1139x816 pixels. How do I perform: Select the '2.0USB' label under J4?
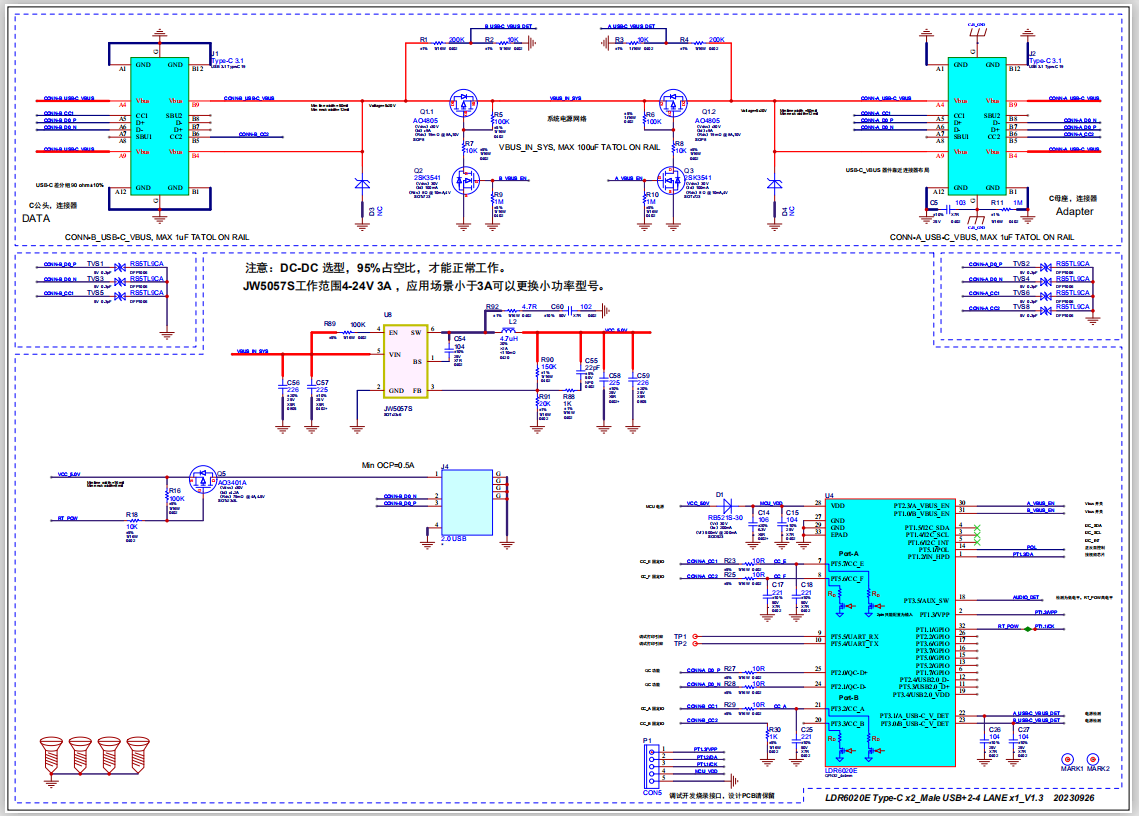pyautogui.click(x=454, y=539)
